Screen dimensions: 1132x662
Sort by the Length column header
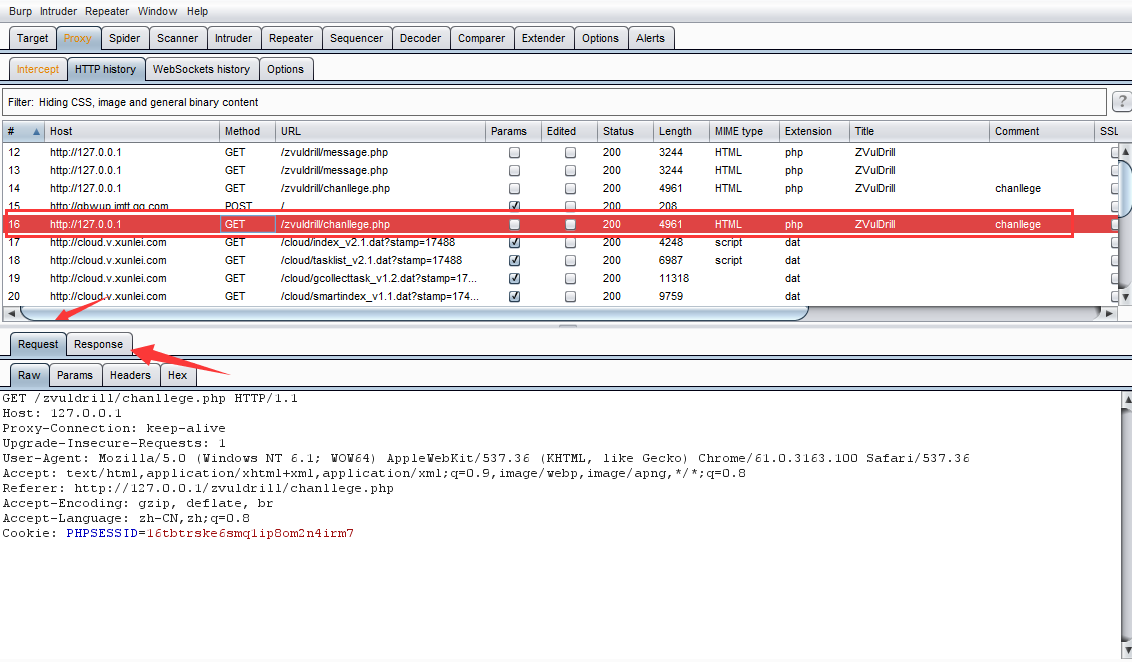(681, 131)
